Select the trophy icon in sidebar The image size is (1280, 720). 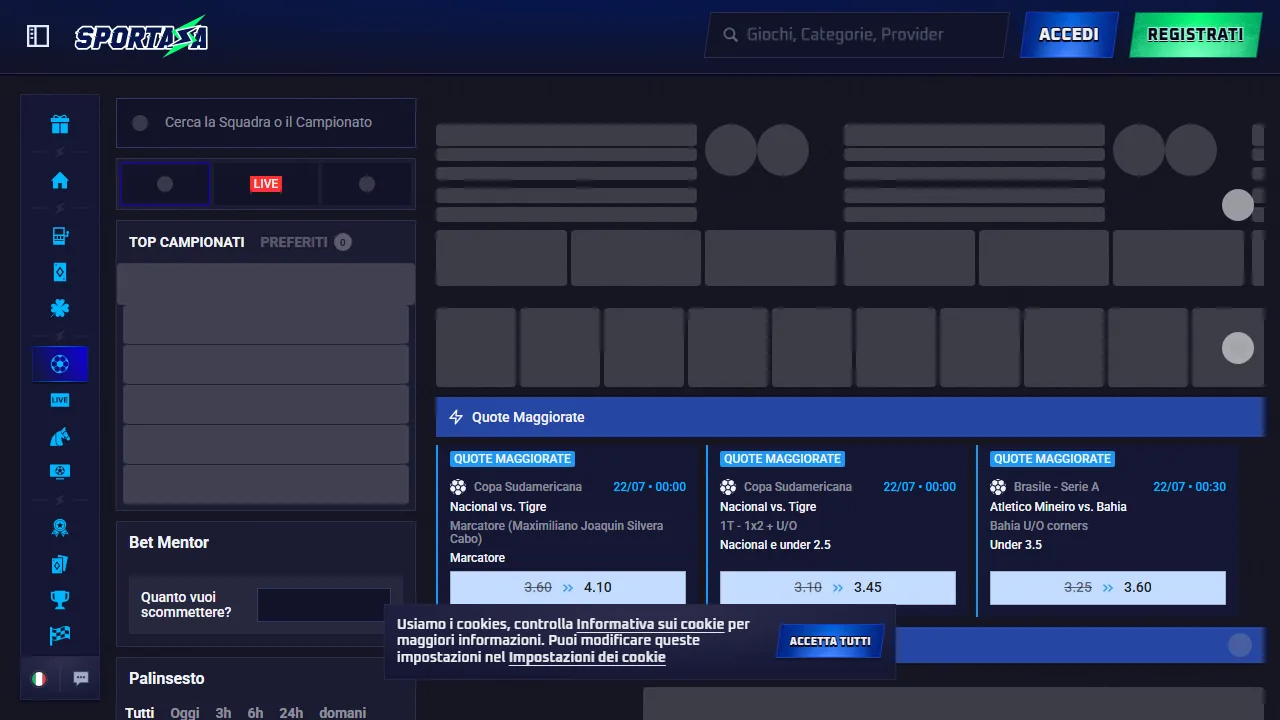coord(60,600)
